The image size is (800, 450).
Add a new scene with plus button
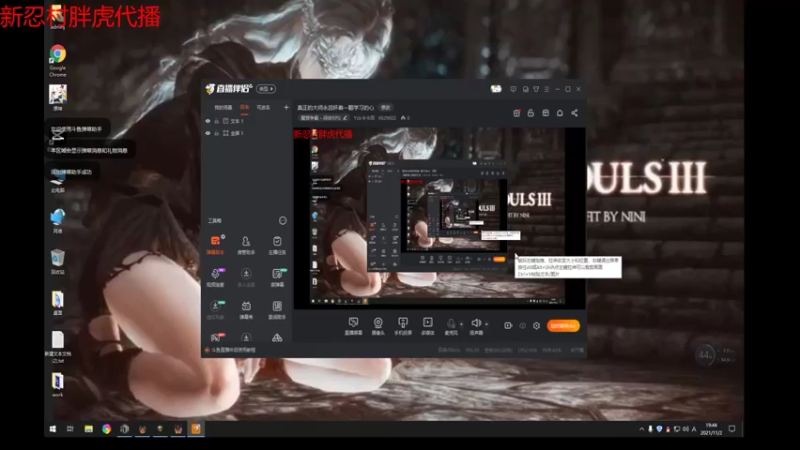point(286,107)
